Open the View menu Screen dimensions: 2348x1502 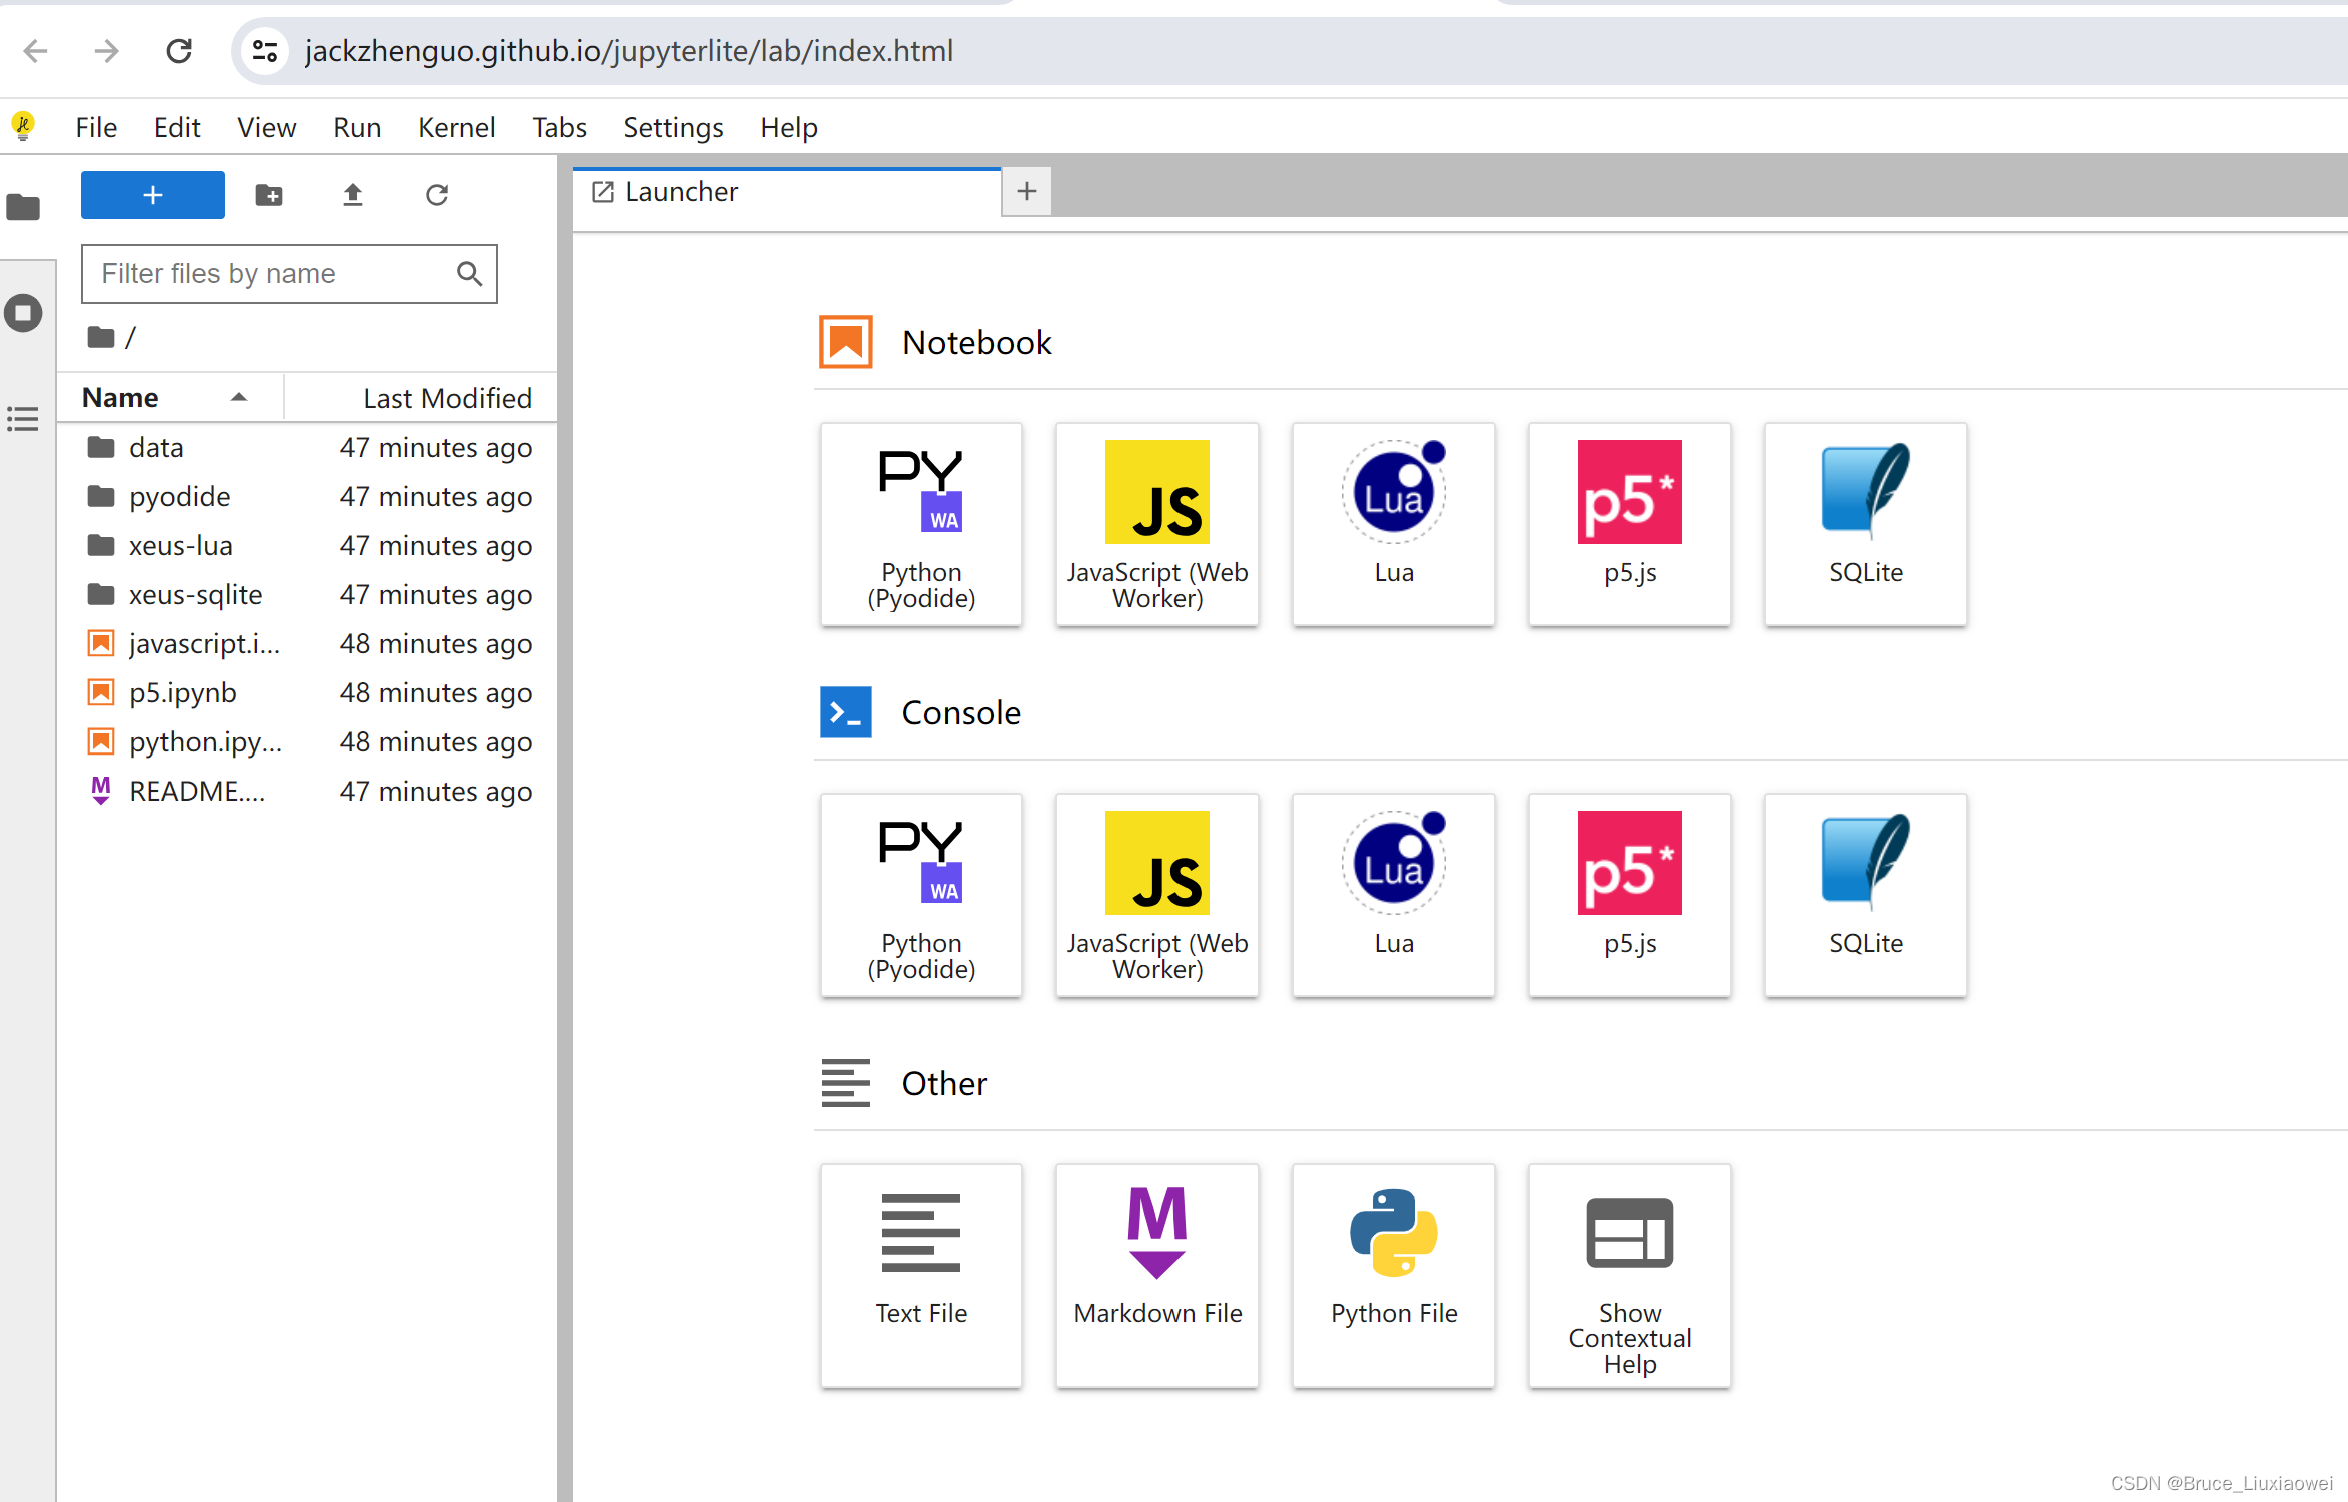[266, 127]
